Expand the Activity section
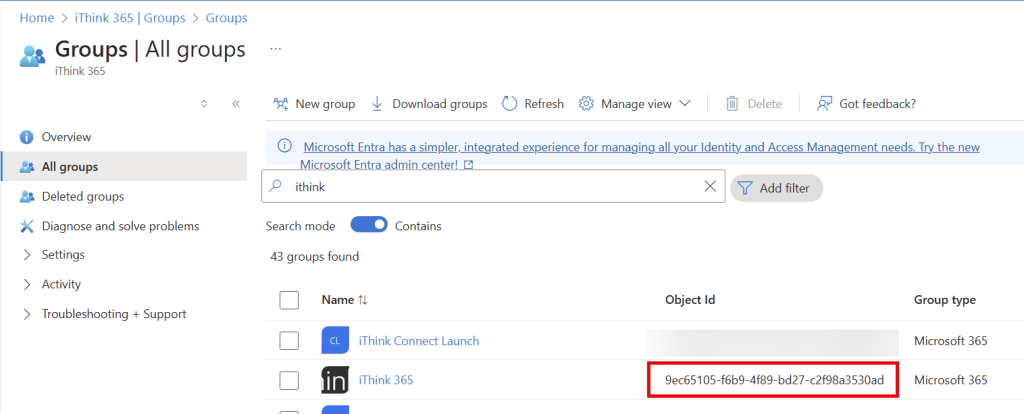1024x414 pixels. (x=27, y=284)
